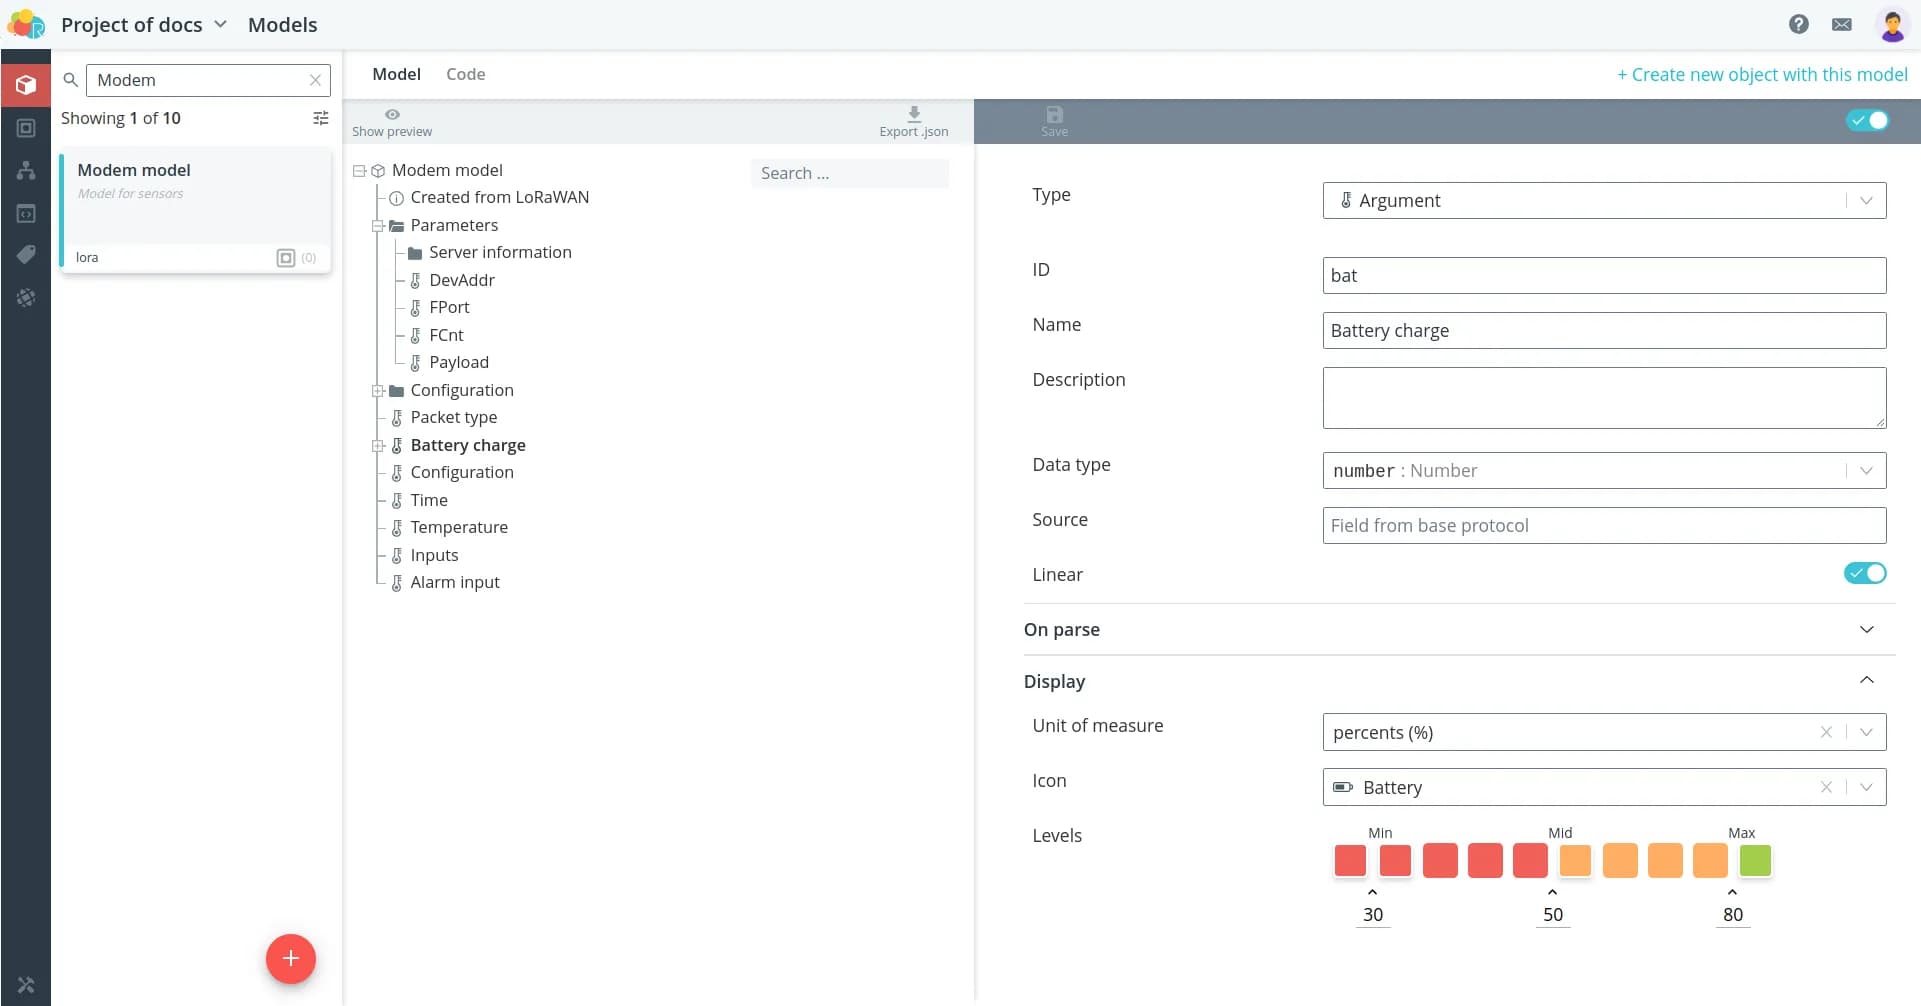Image resolution: width=1921 pixels, height=1006 pixels.
Task: Open the Type dropdown showing Argument
Action: 1603,201
